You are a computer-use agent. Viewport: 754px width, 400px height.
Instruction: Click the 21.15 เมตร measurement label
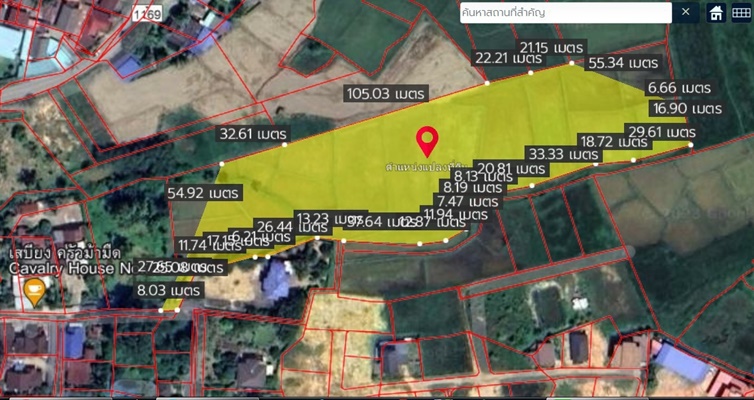point(553,47)
